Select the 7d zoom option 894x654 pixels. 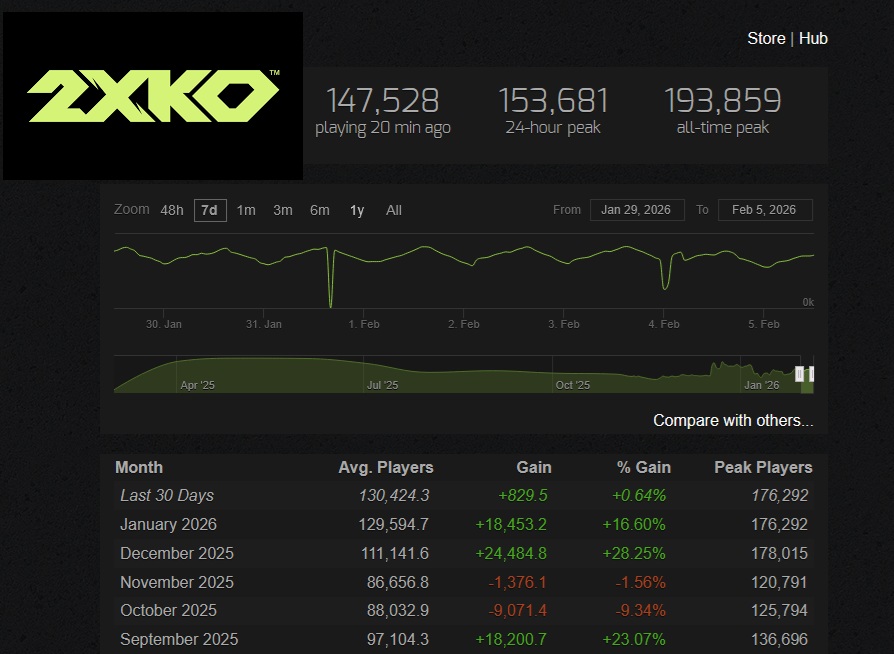point(210,210)
